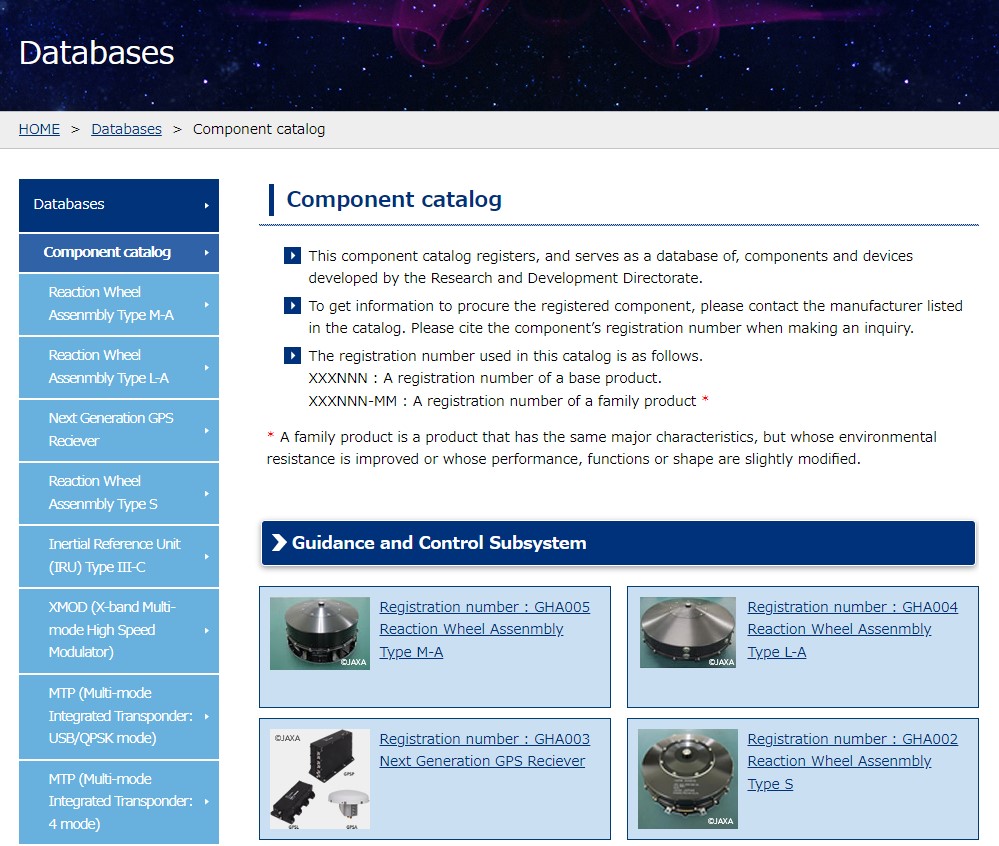The width and height of the screenshot is (999, 846).
Task: Click the arrow beside sidebar MTP 4 mode item
Action: (x=206, y=801)
